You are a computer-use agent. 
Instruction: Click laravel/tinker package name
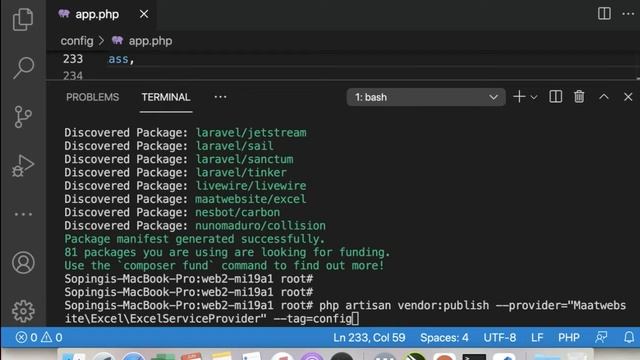(x=241, y=172)
